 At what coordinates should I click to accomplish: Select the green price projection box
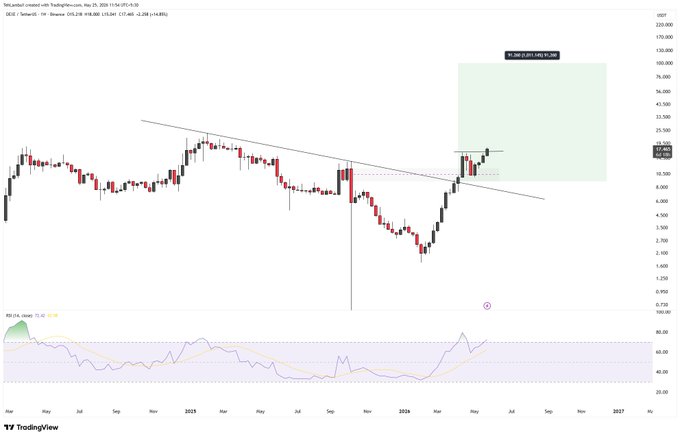pyautogui.click(x=532, y=122)
